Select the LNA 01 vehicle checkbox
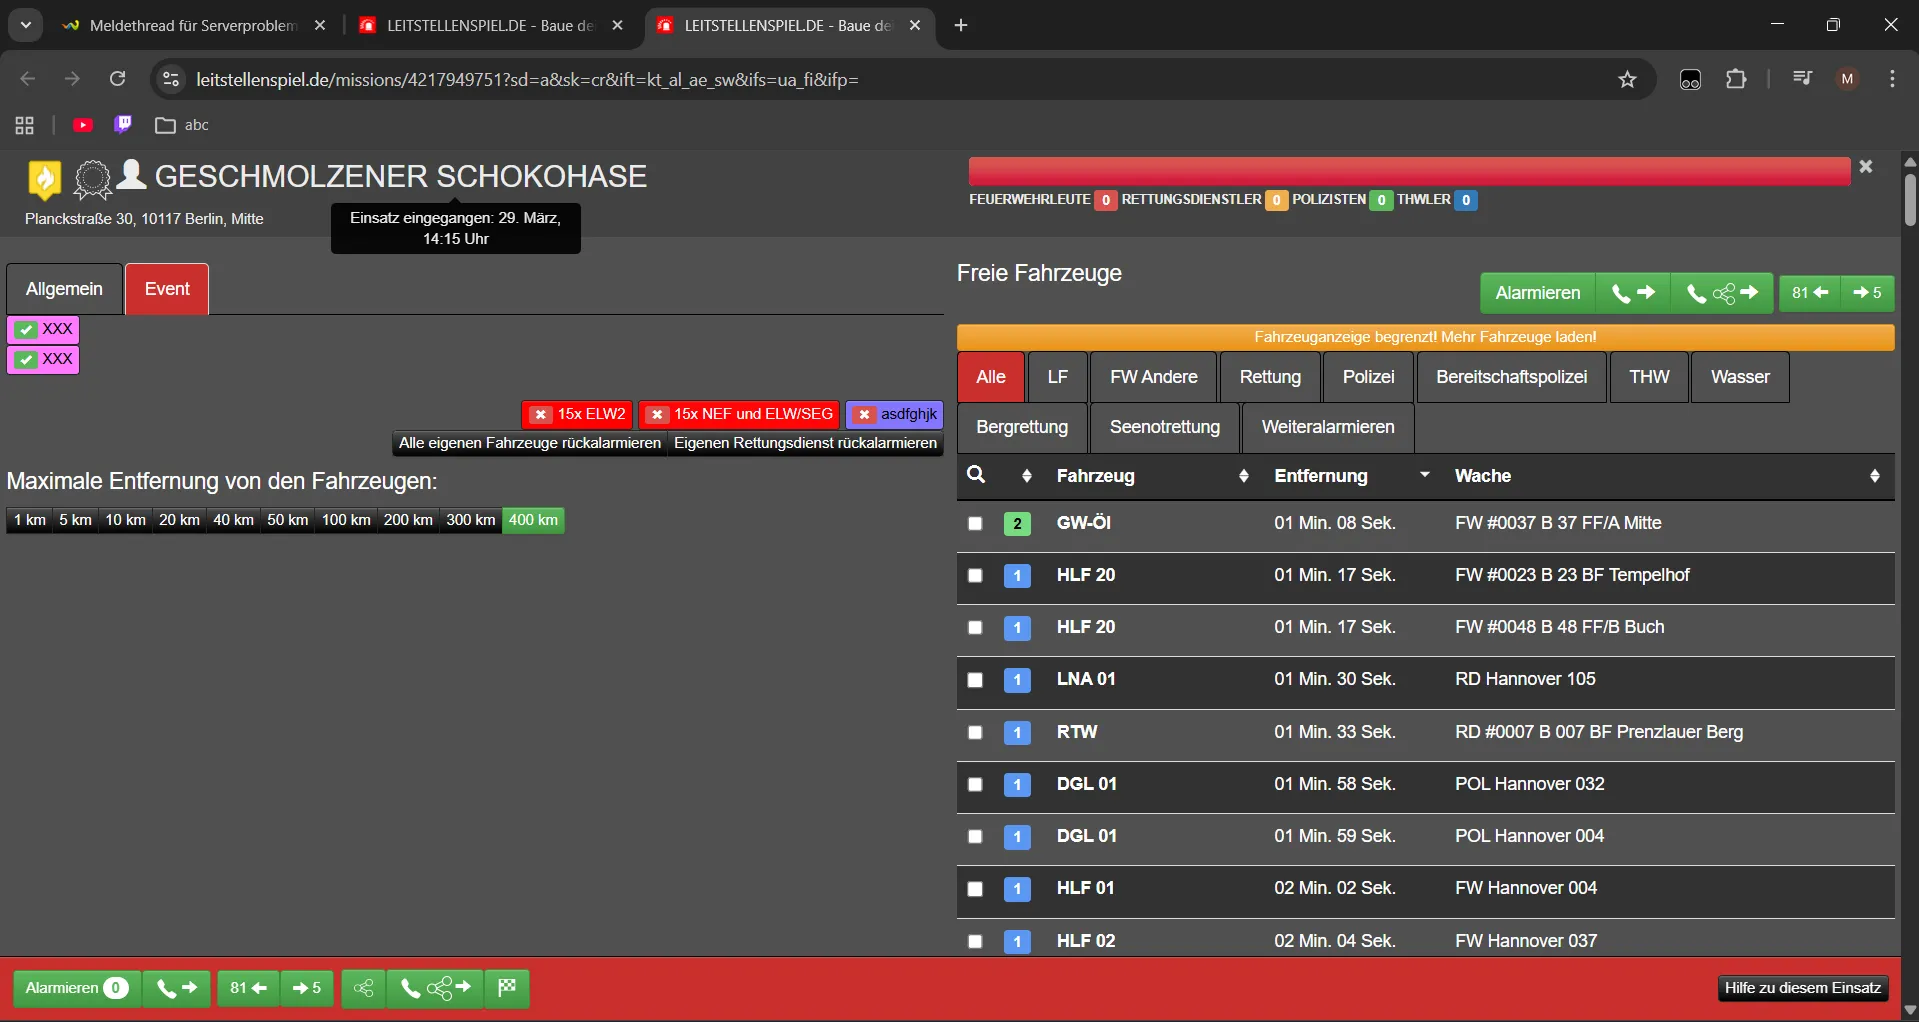 [975, 680]
